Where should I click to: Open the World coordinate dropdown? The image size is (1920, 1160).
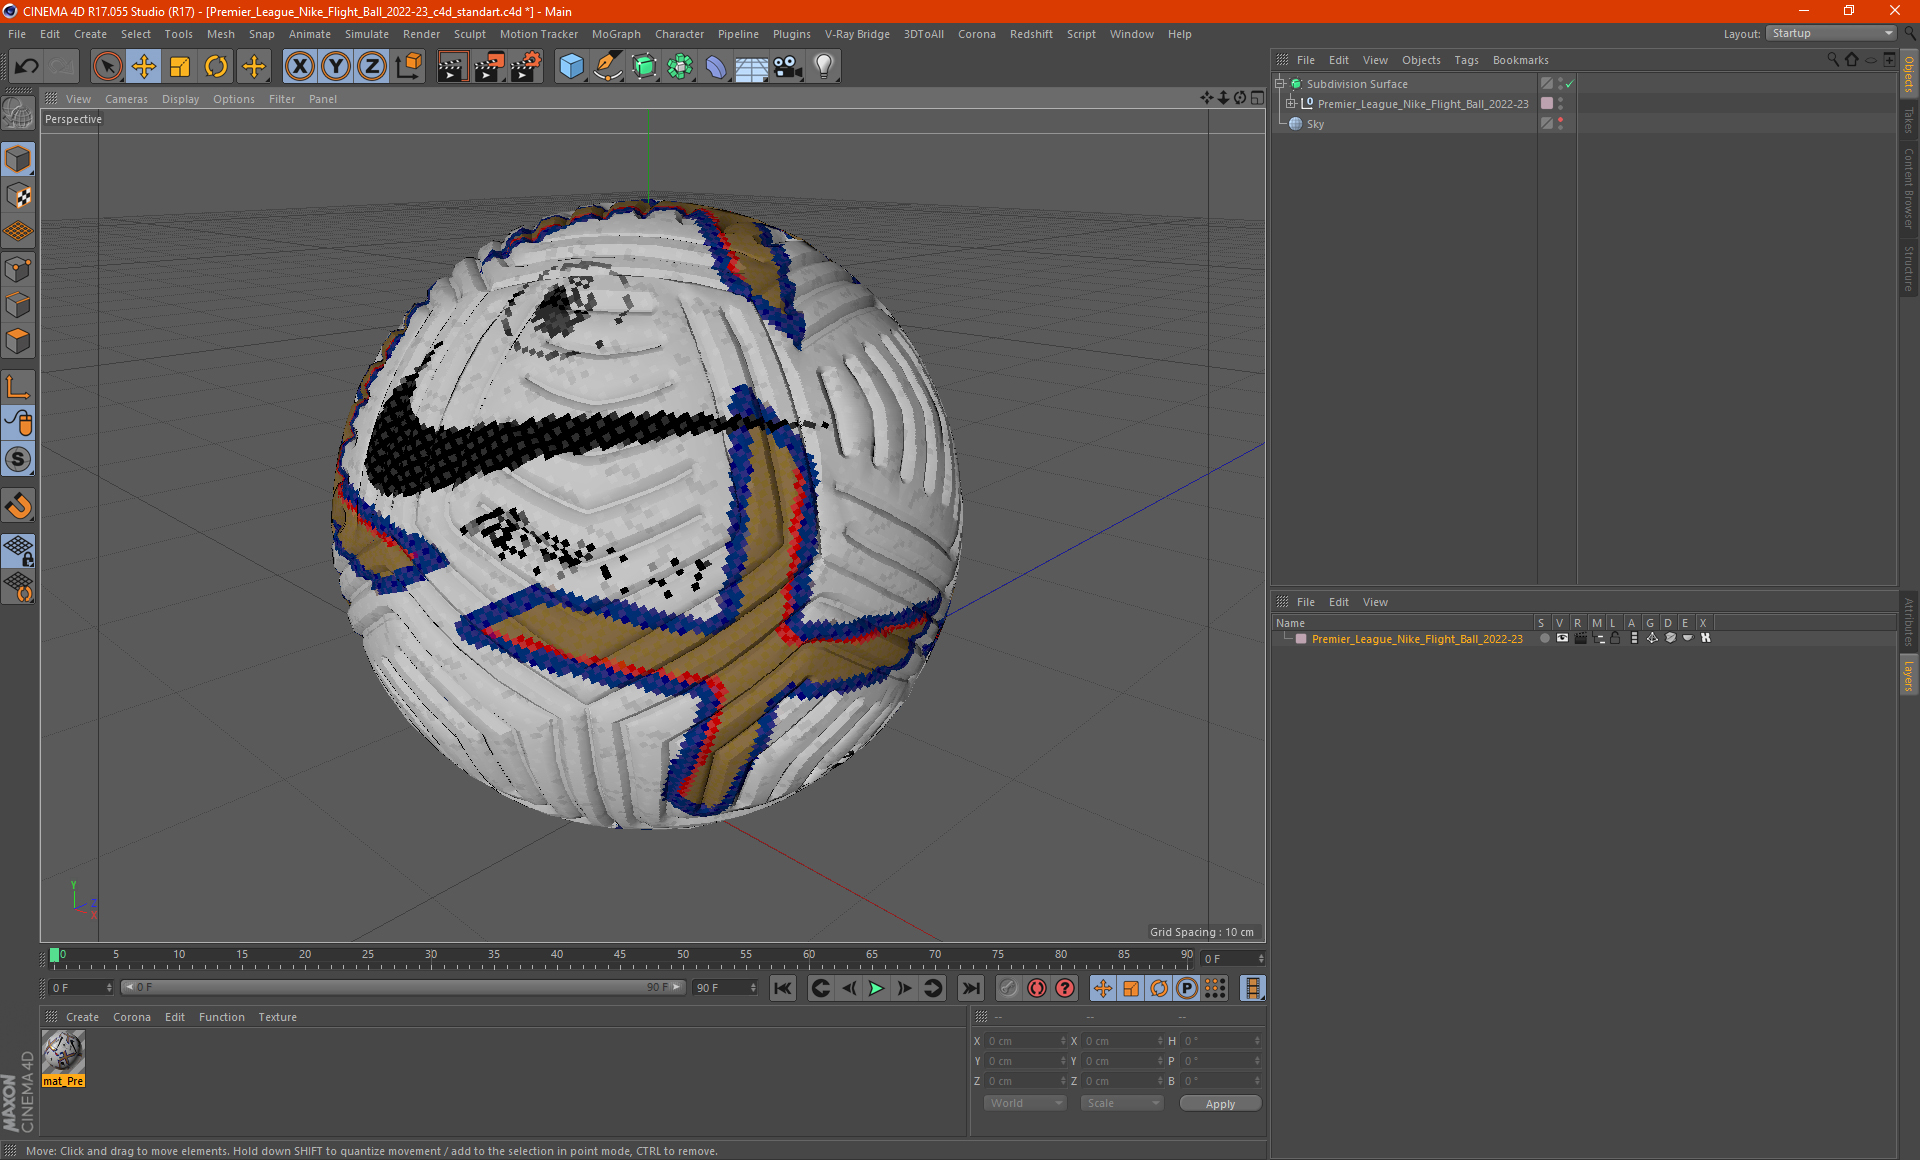tap(1025, 1103)
